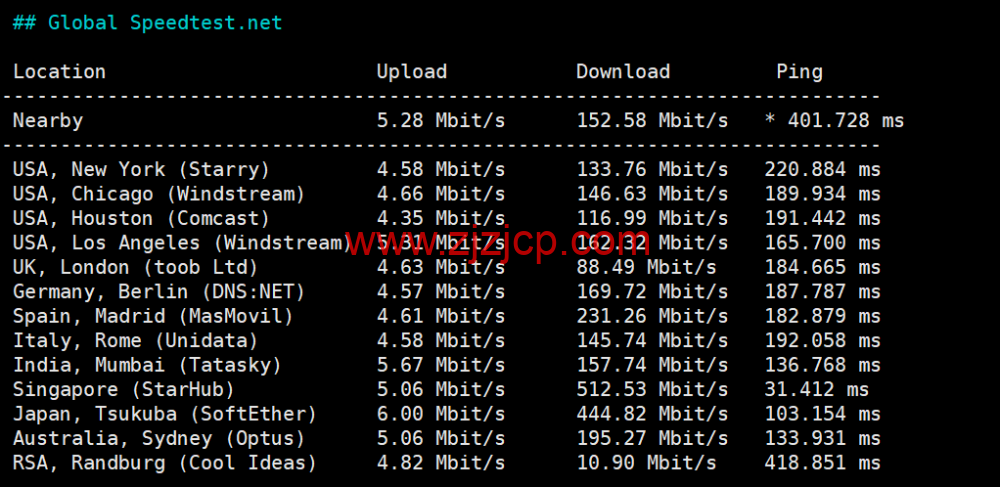Click the Ping column header
The image size is (1000, 487).
click(799, 72)
